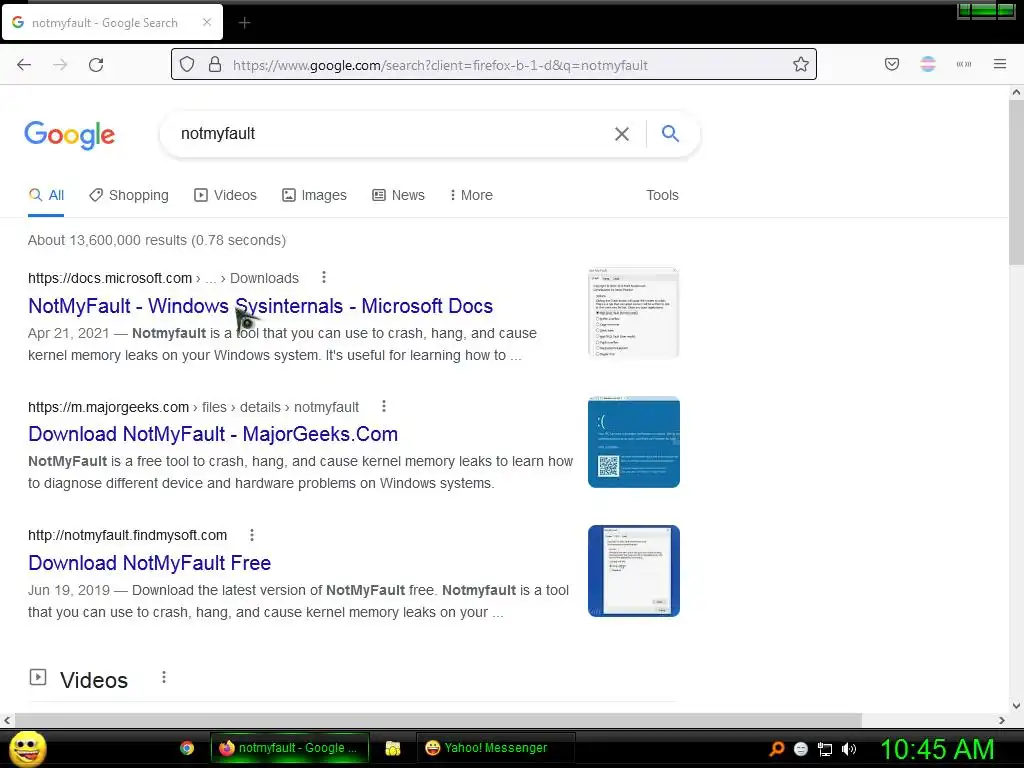Click the scroll right arrow
Image resolution: width=1024 pixels, height=768 pixels.
tap(1002, 720)
